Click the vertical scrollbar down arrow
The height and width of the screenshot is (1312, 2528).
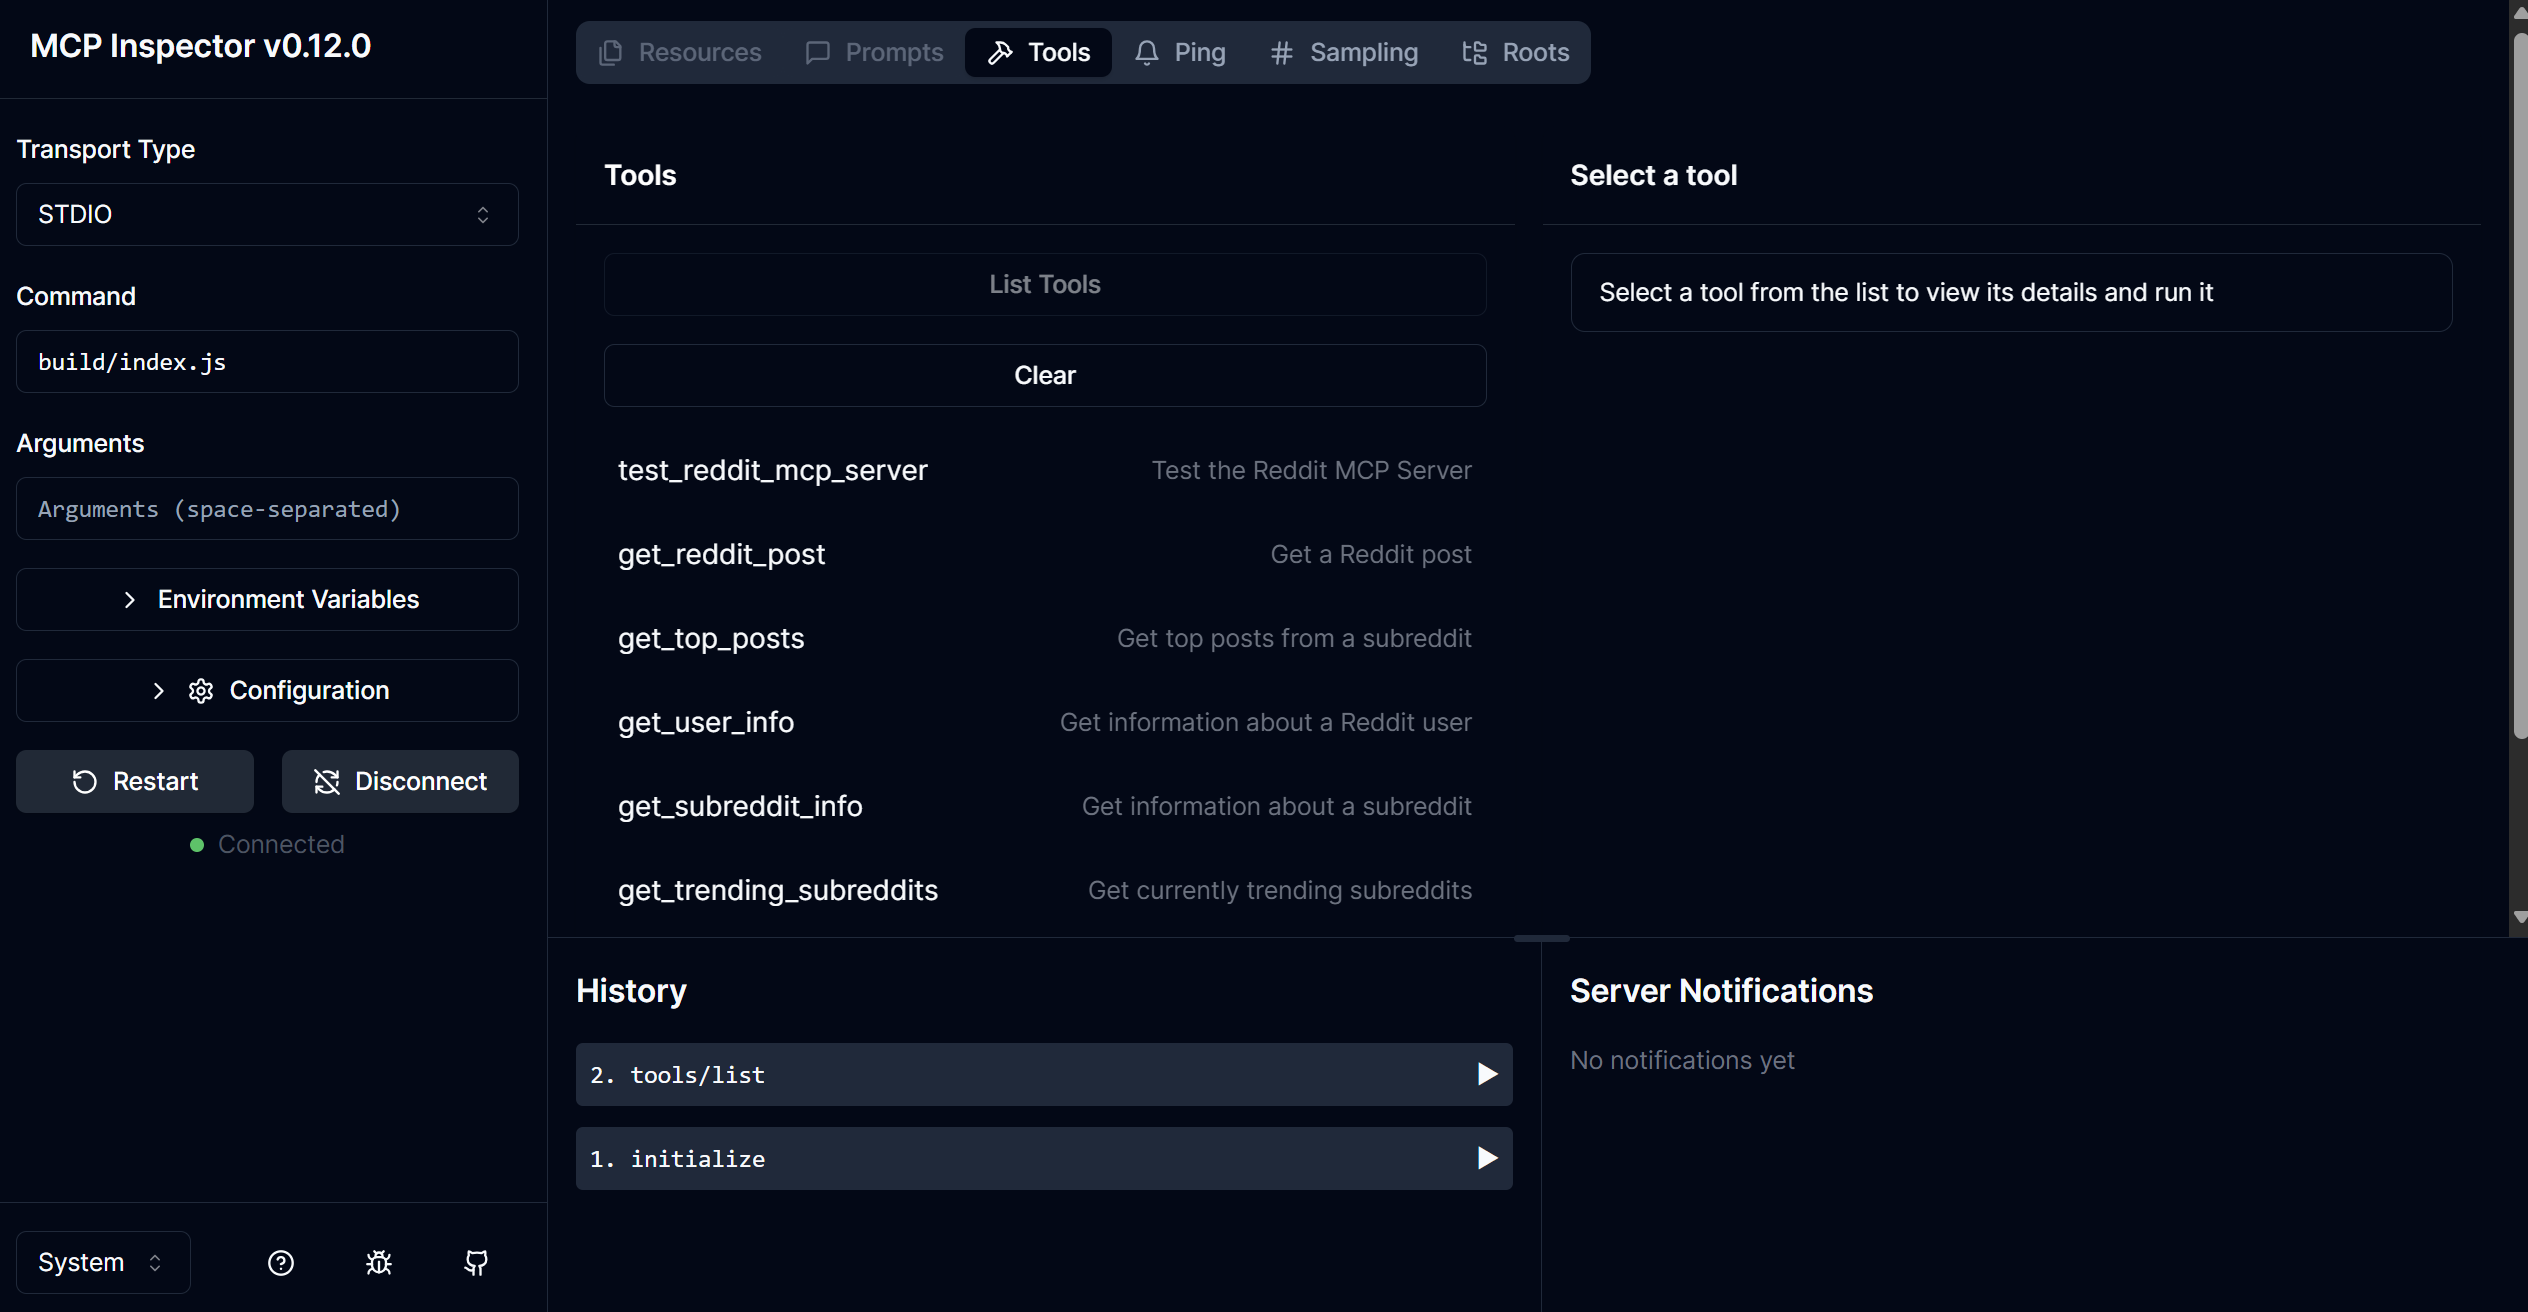click(2520, 918)
